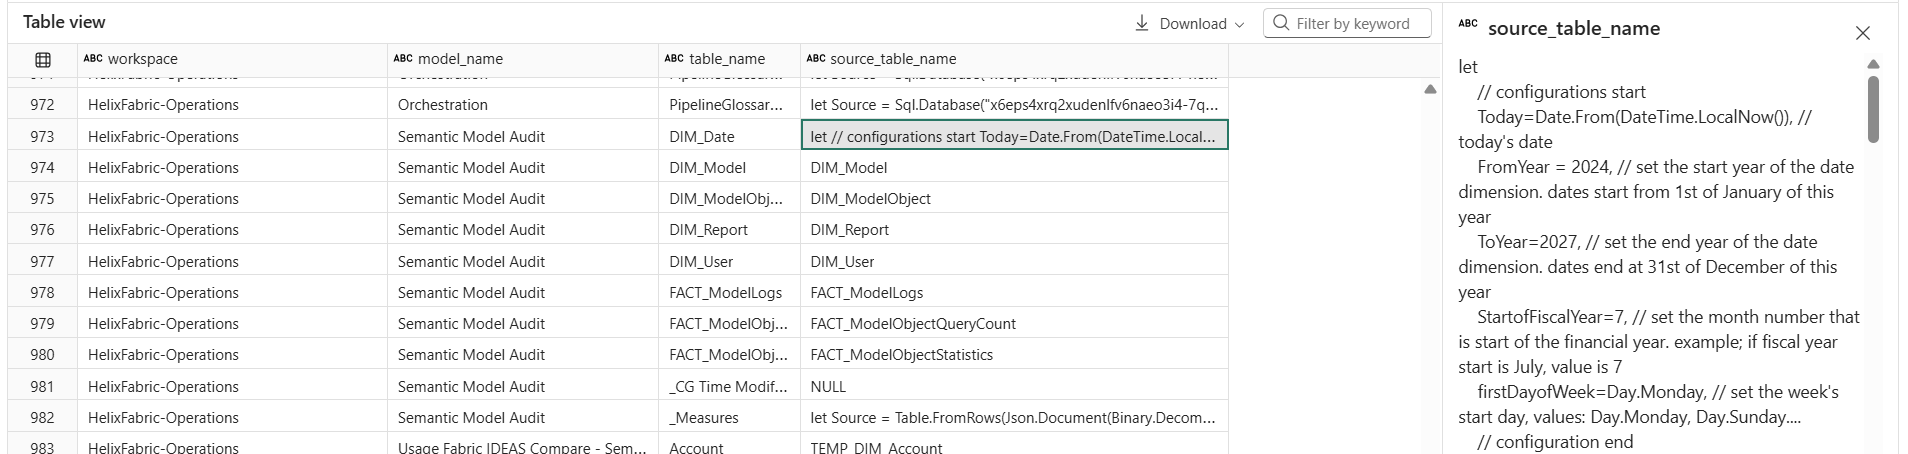The height and width of the screenshot is (454, 1908).
Task: Click table scroll-up arrow
Action: (x=1430, y=90)
